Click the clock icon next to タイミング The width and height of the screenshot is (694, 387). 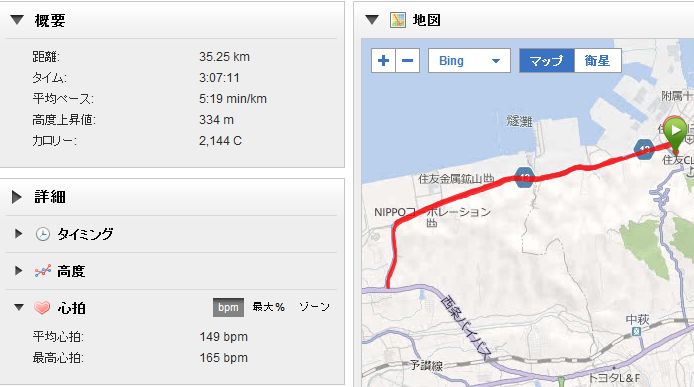(42, 234)
